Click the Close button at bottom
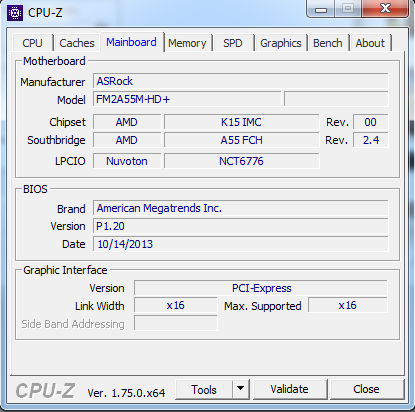This screenshot has width=415, height=412. pos(366,389)
